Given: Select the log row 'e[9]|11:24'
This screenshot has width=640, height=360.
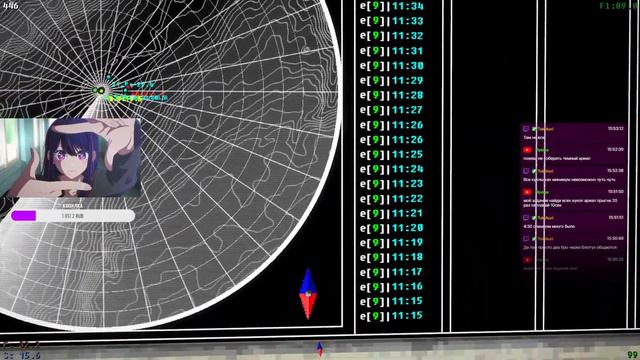Looking at the screenshot, I should pos(391,169).
